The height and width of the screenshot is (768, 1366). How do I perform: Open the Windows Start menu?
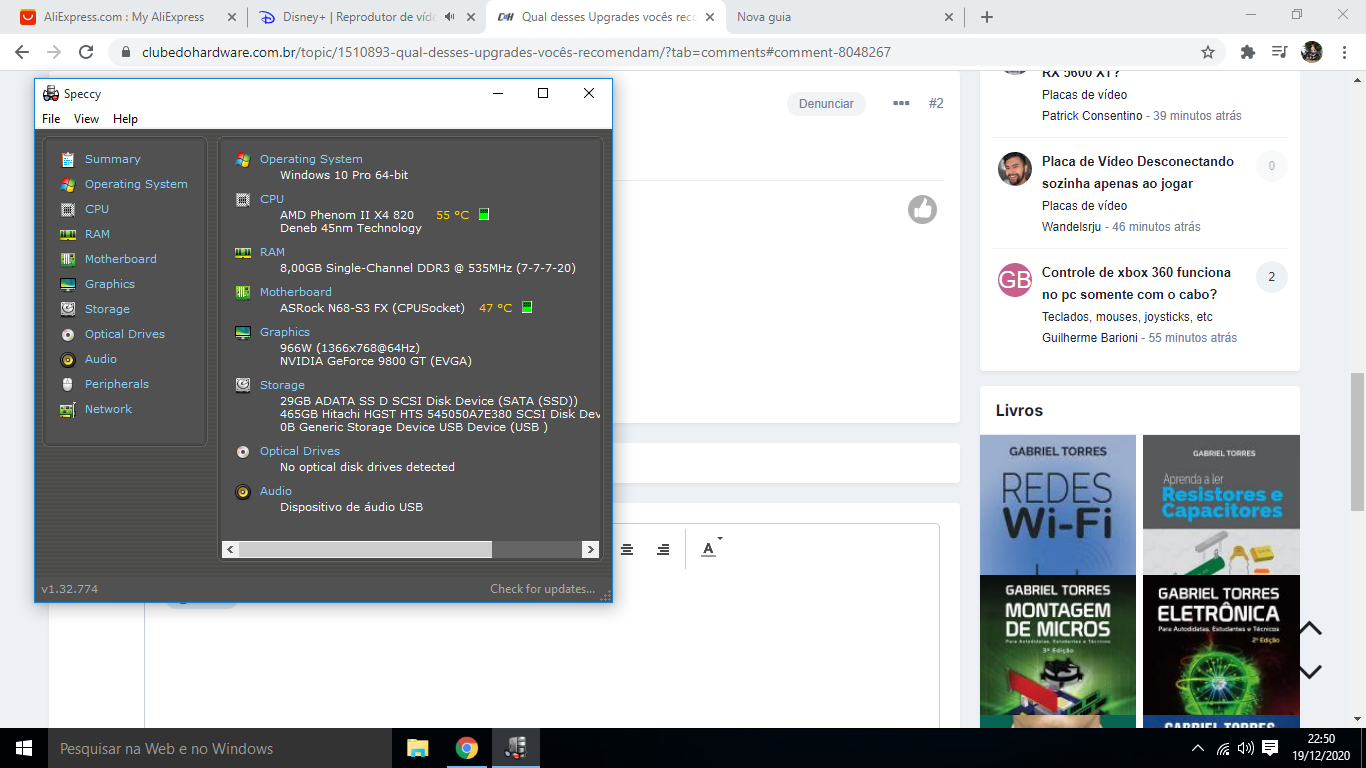(x=24, y=748)
